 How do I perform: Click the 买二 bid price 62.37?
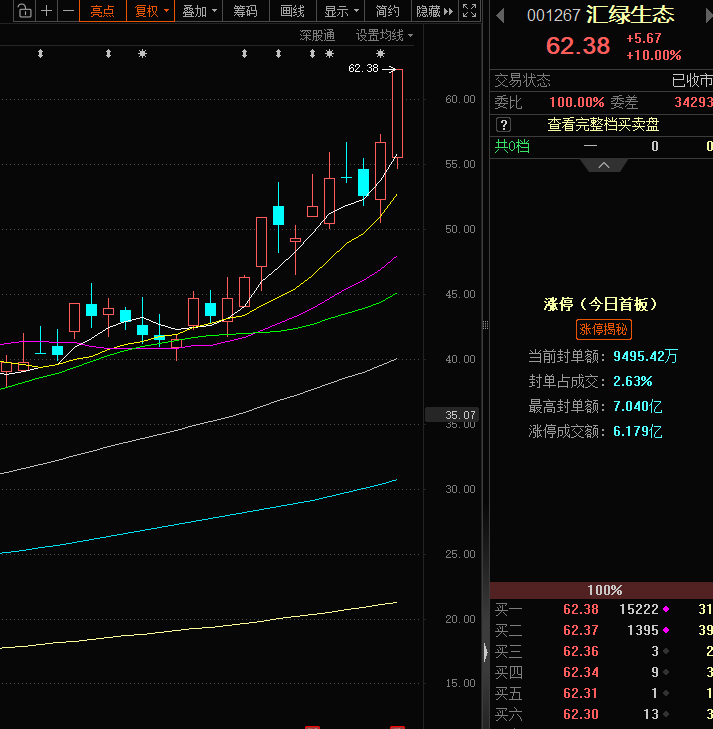[581, 630]
